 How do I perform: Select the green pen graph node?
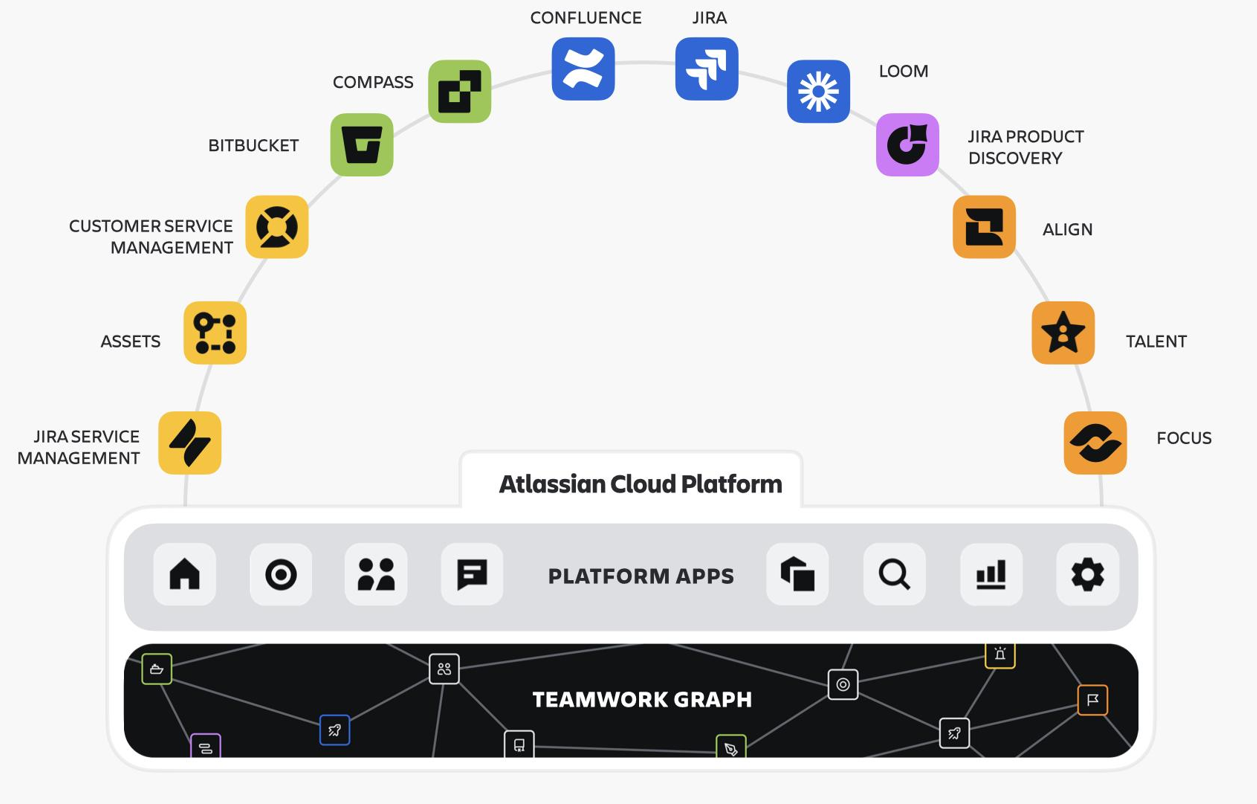click(x=731, y=746)
